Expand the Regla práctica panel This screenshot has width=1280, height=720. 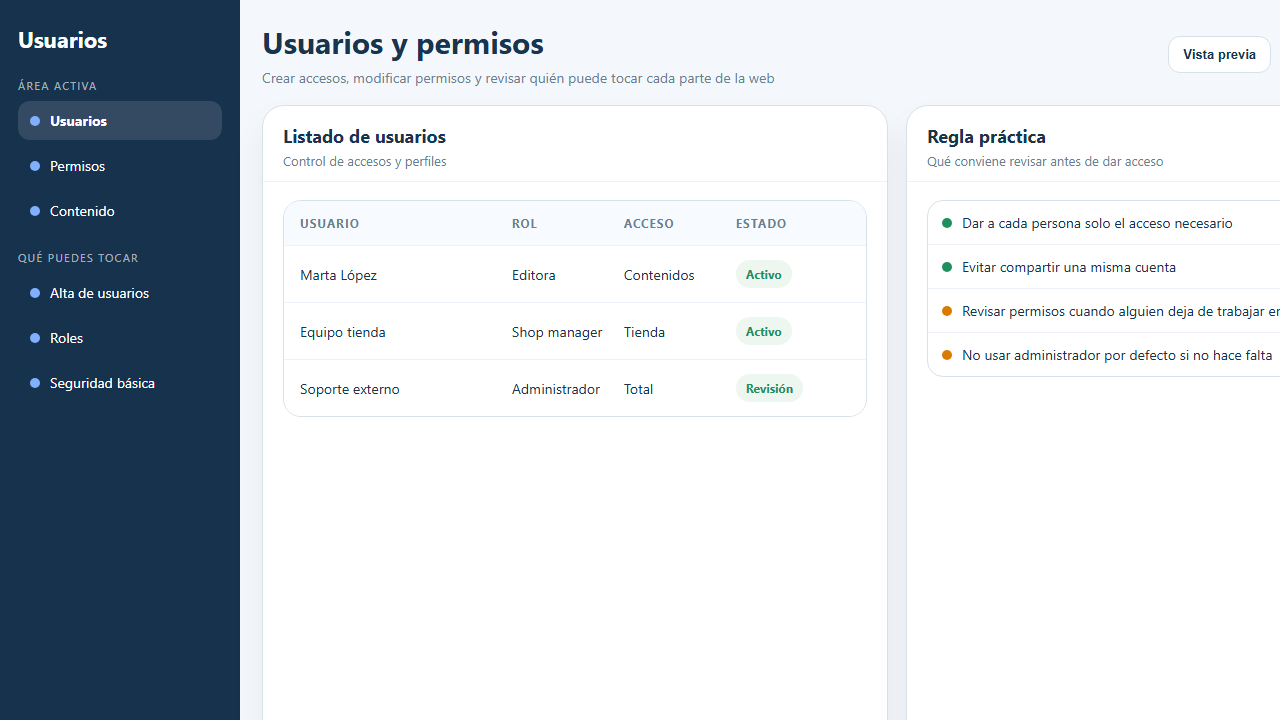tap(986, 136)
